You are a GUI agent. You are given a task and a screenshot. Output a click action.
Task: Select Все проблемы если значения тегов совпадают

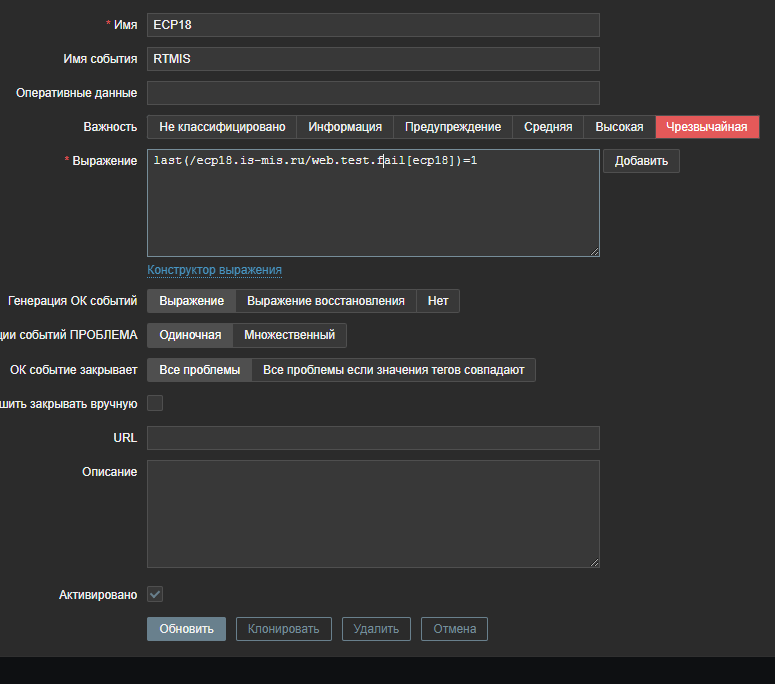[x=394, y=370]
